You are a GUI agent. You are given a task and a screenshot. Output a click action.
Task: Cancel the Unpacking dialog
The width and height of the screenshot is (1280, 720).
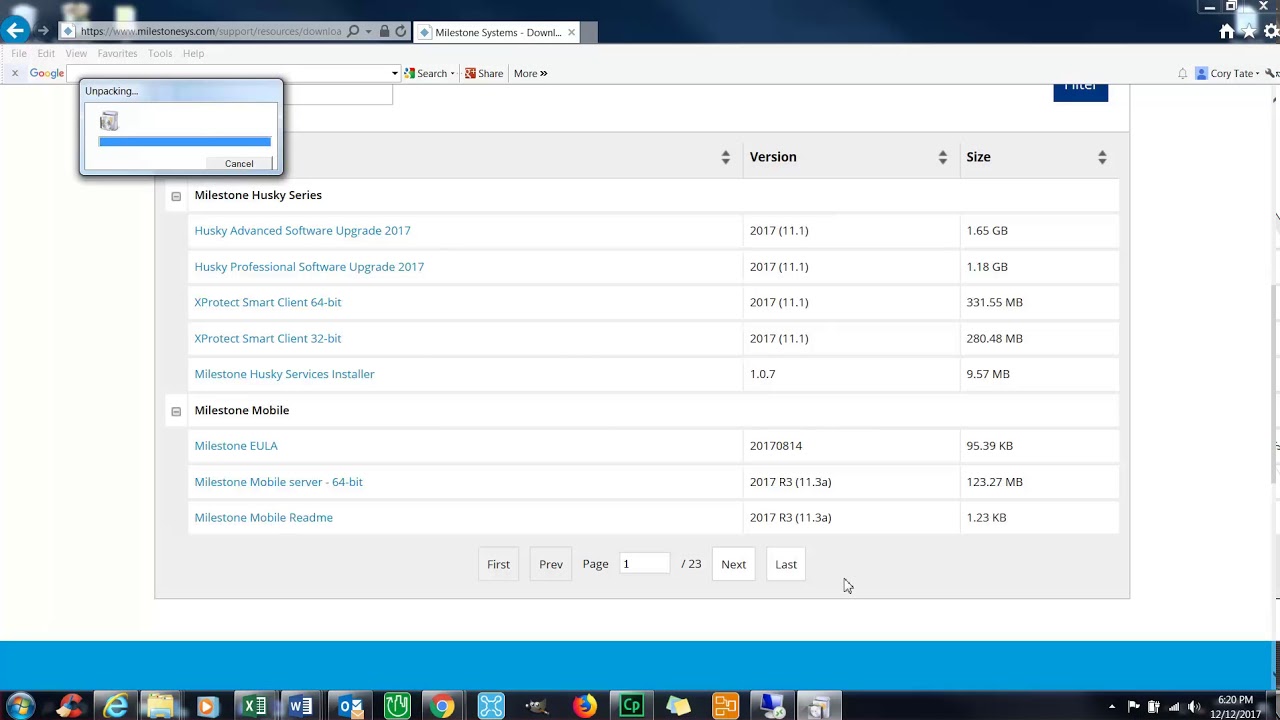point(239,164)
